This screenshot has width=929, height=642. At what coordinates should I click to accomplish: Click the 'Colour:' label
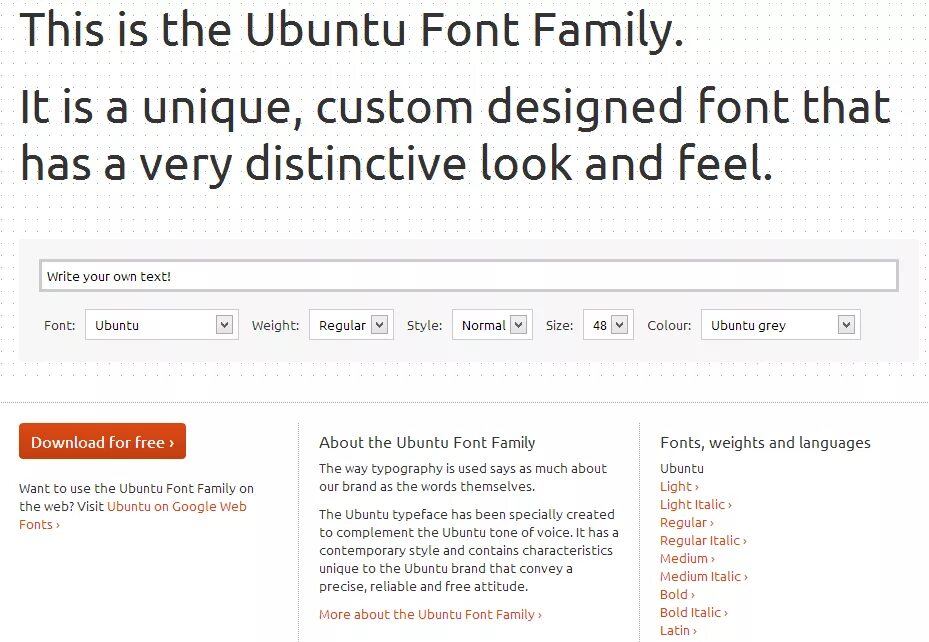coord(669,325)
